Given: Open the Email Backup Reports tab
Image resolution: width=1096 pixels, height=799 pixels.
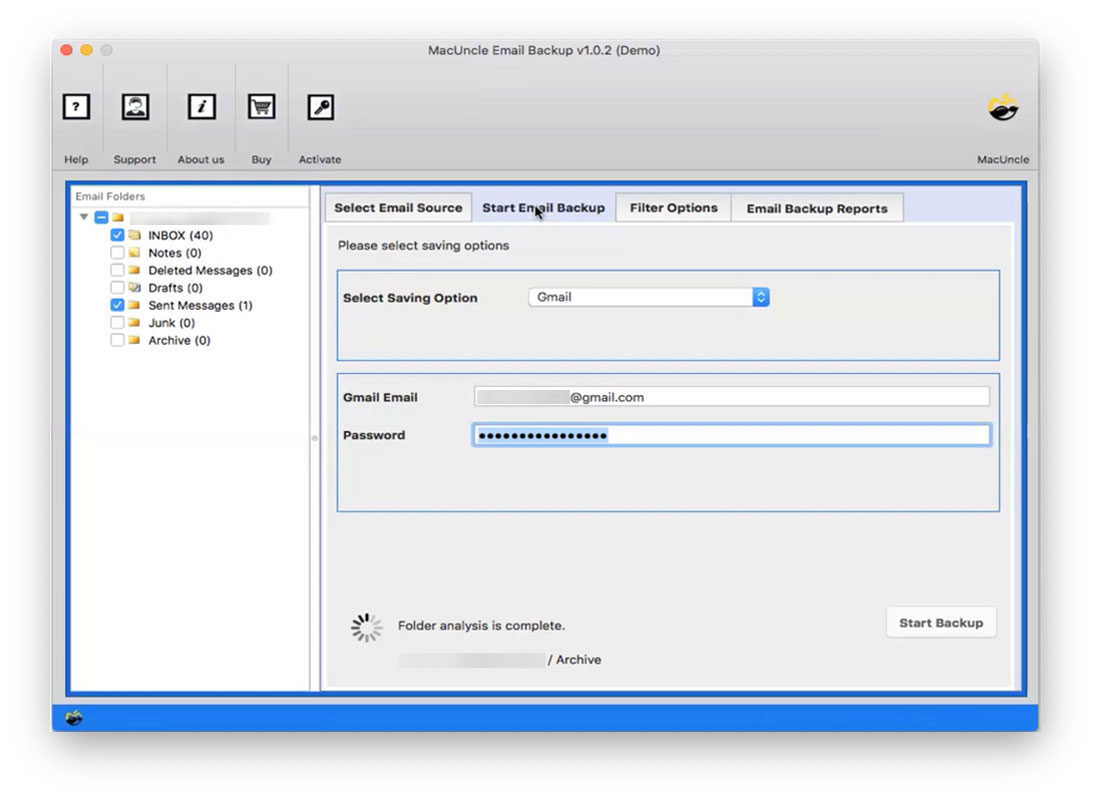Looking at the screenshot, I should tap(818, 208).
